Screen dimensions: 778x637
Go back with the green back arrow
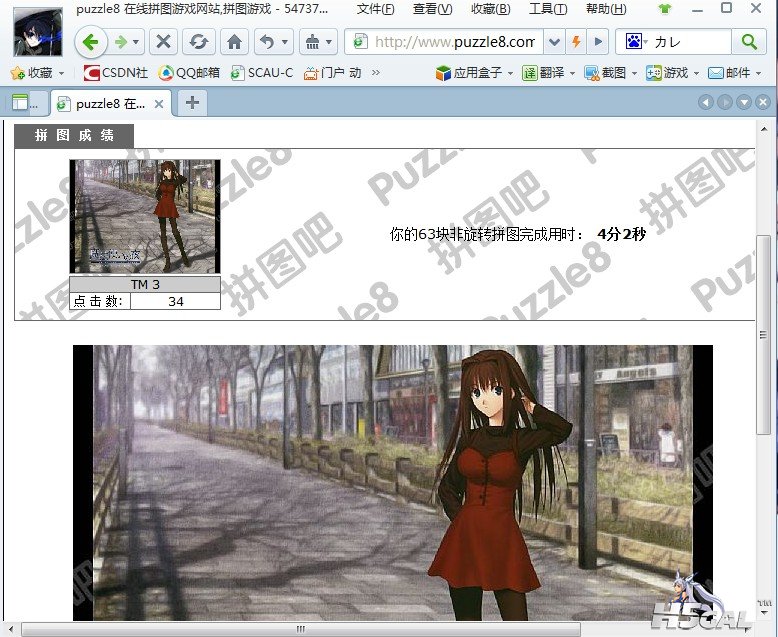tap(91, 42)
